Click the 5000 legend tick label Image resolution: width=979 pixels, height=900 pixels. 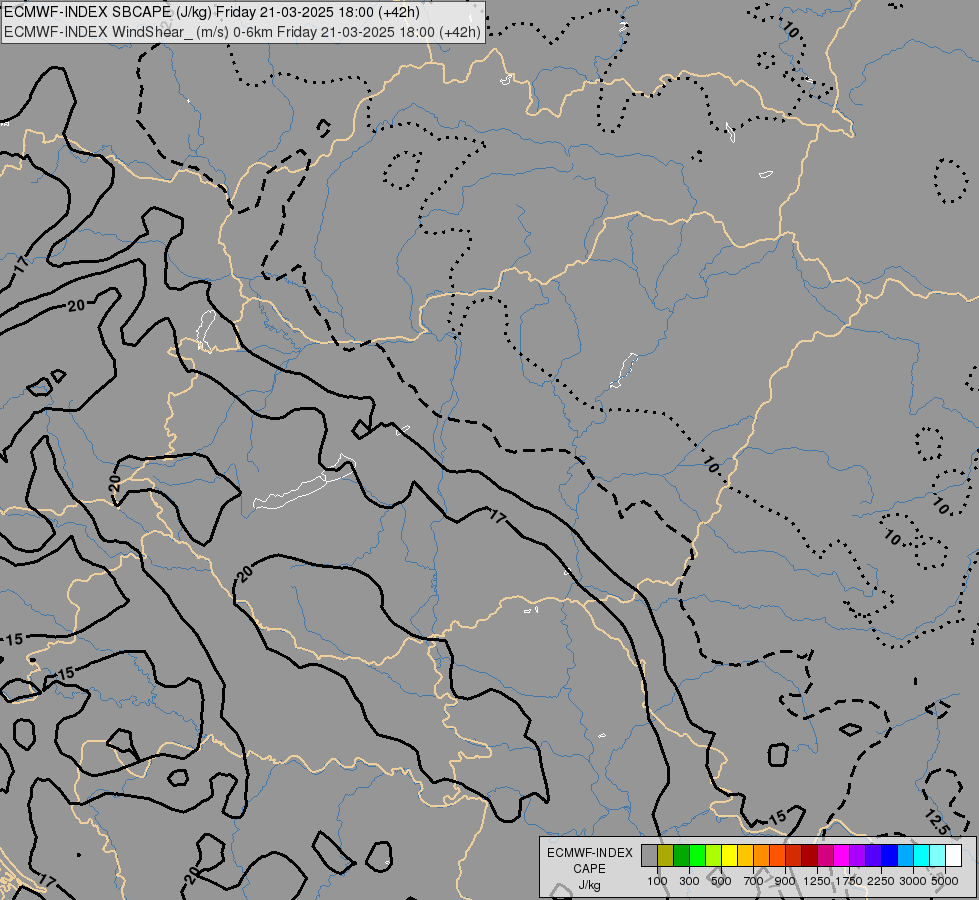coord(945,881)
